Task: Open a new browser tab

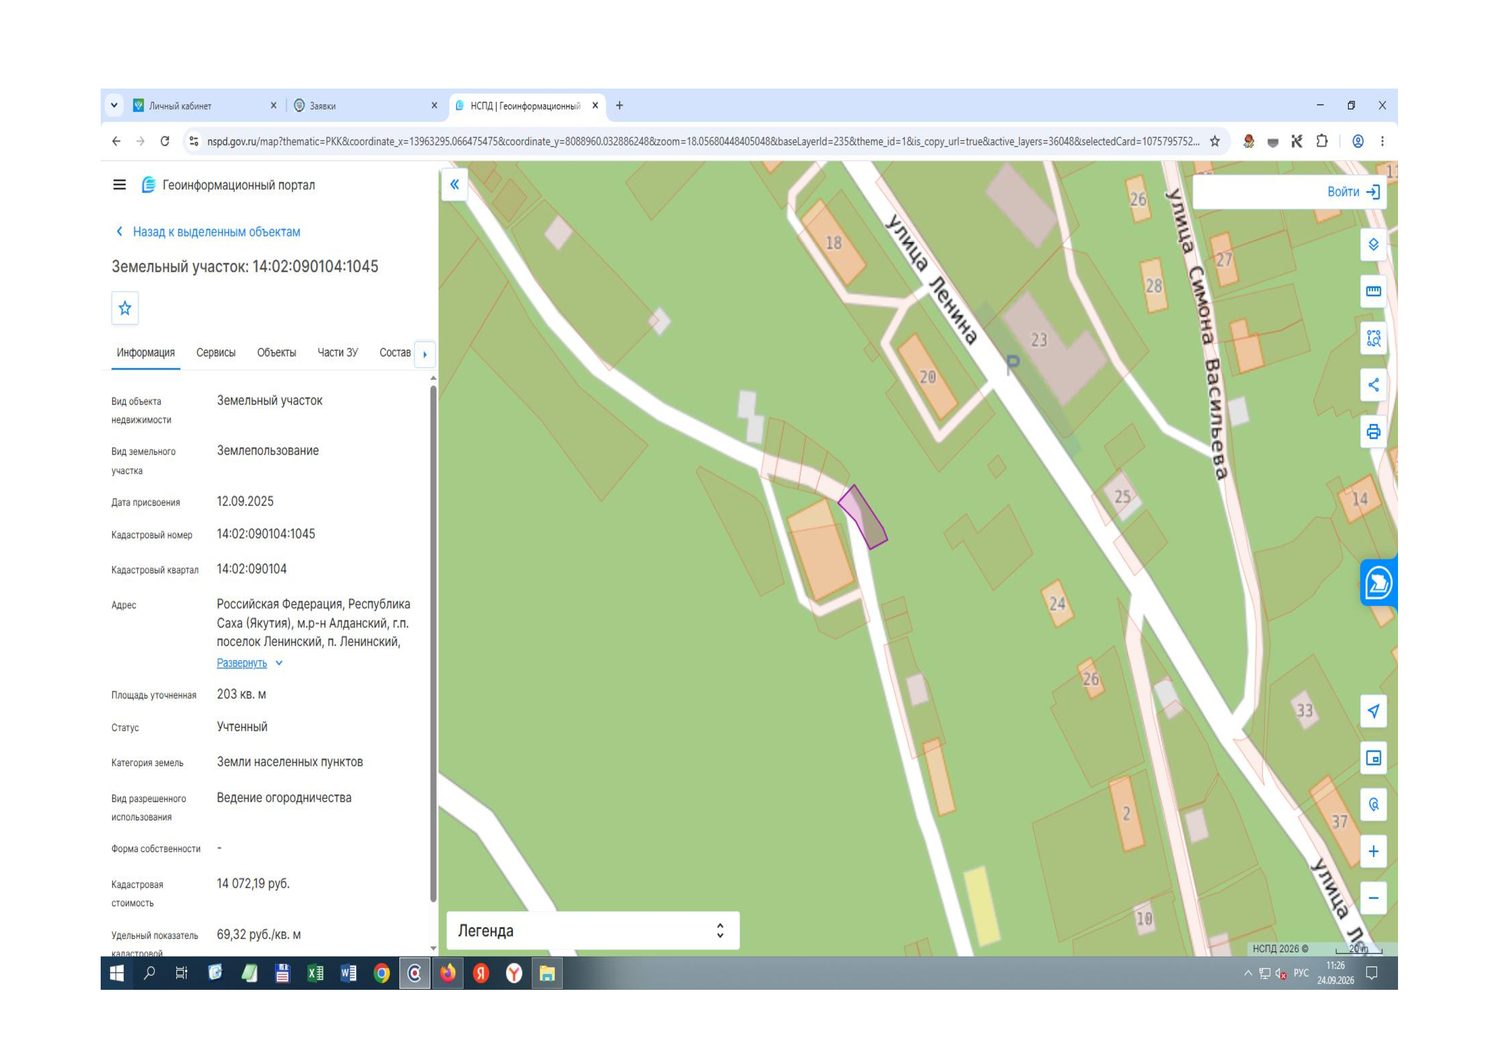Action: click(619, 105)
